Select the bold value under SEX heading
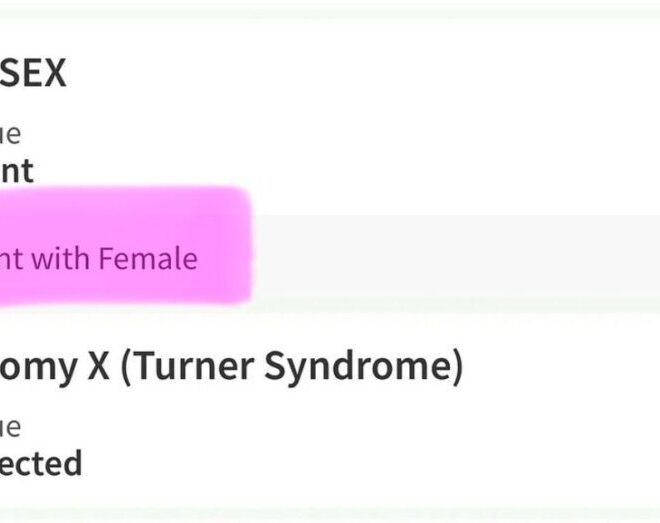This screenshot has height=523, width=660. click(x=17, y=171)
